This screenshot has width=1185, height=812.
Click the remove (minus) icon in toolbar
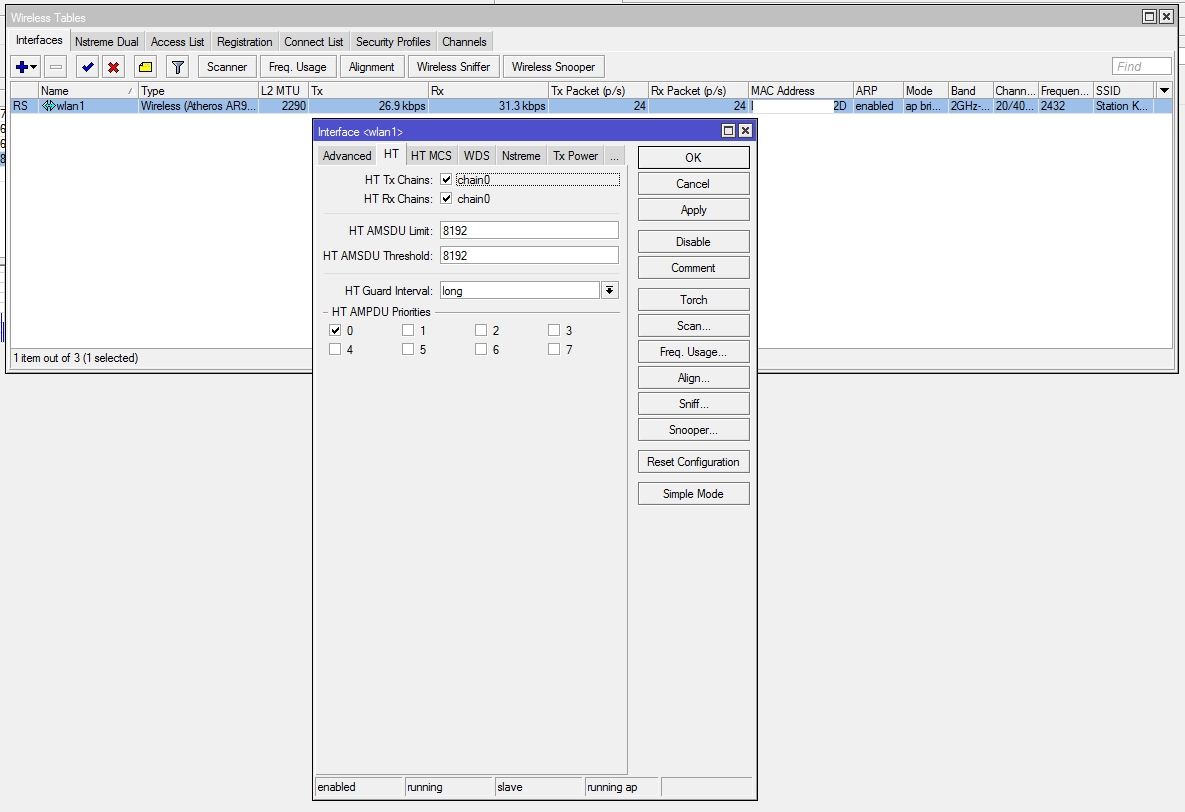56,67
